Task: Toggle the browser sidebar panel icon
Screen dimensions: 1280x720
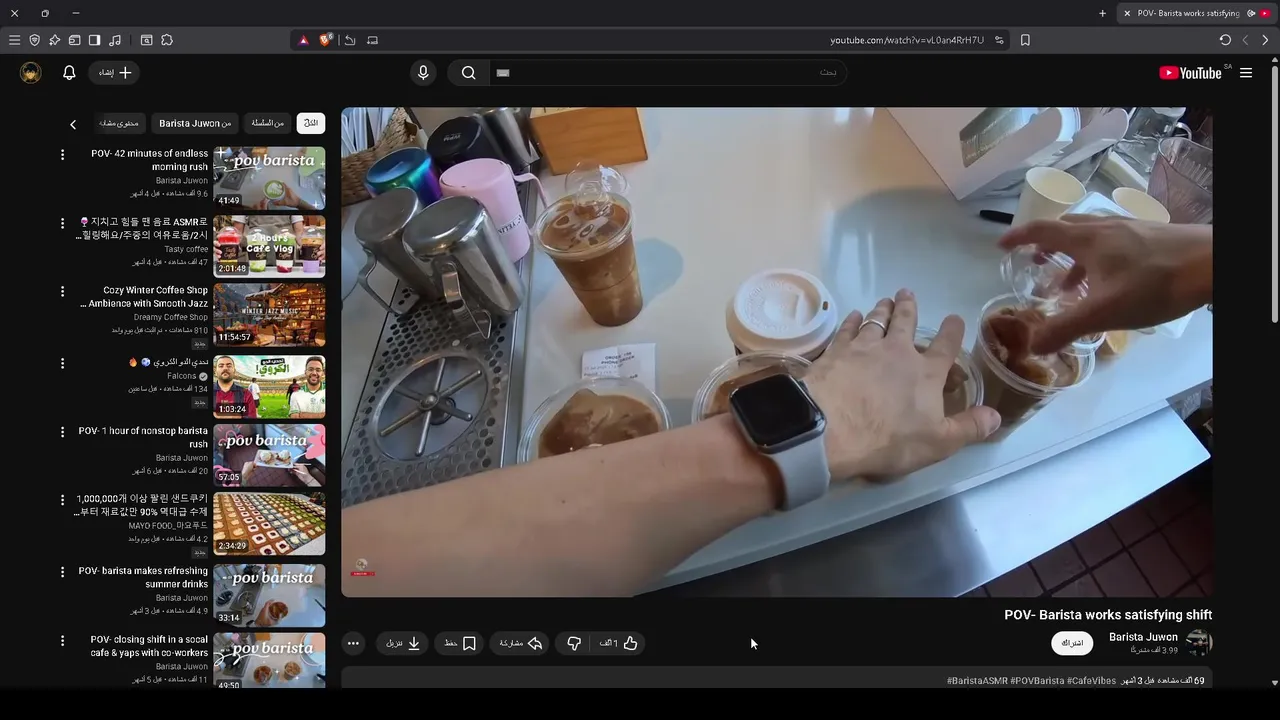Action: [94, 40]
